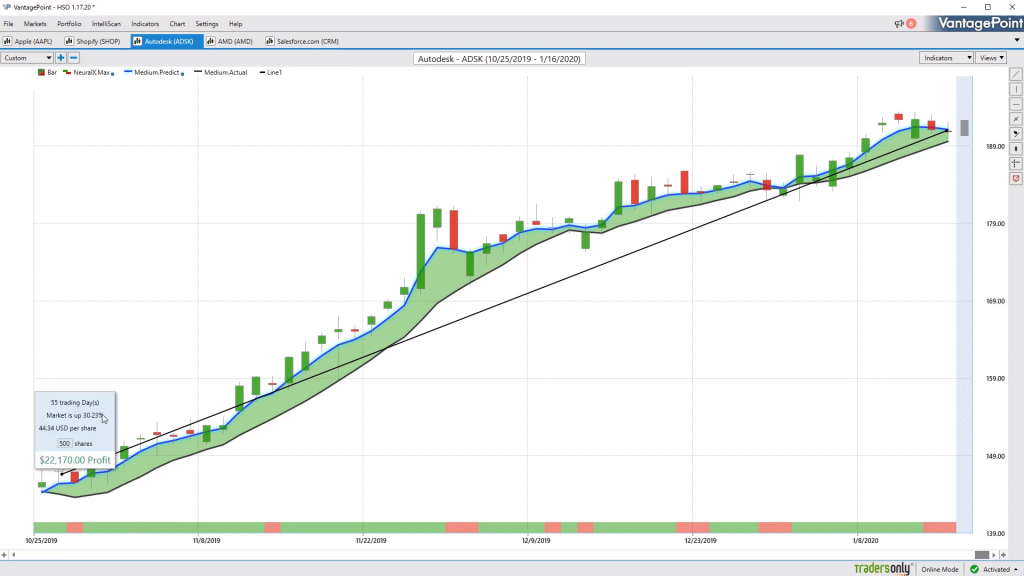Click the VantagePoint logo banner
The image size is (1024, 576).
click(980, 24)
